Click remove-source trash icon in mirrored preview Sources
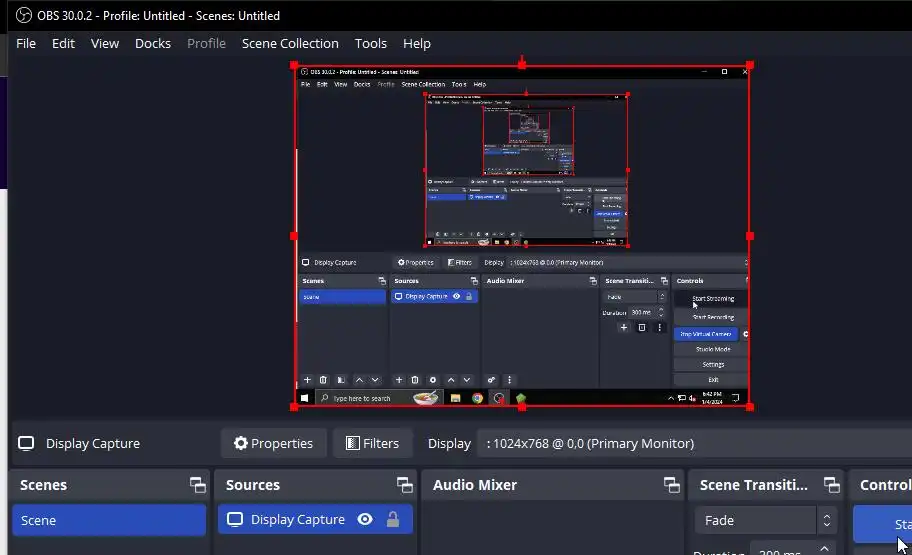 415,380
